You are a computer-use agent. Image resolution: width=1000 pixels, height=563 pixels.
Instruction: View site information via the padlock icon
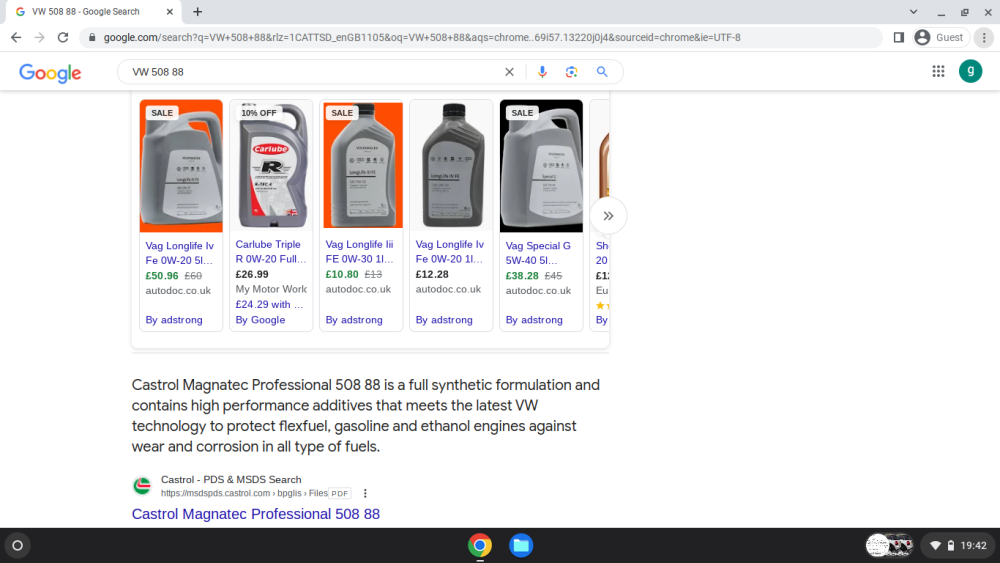[92, 38]
